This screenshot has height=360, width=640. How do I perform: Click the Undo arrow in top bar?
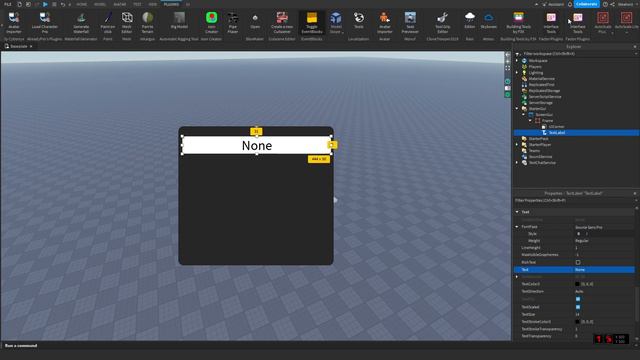click(62, 4)
